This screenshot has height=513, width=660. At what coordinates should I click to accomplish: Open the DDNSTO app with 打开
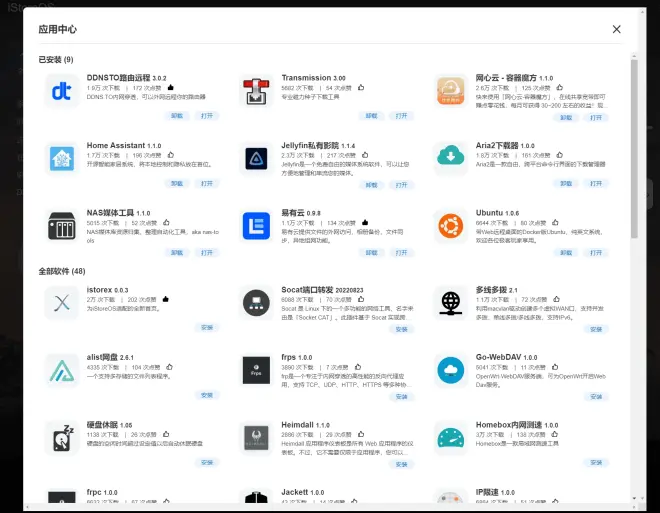pos(207,116)
